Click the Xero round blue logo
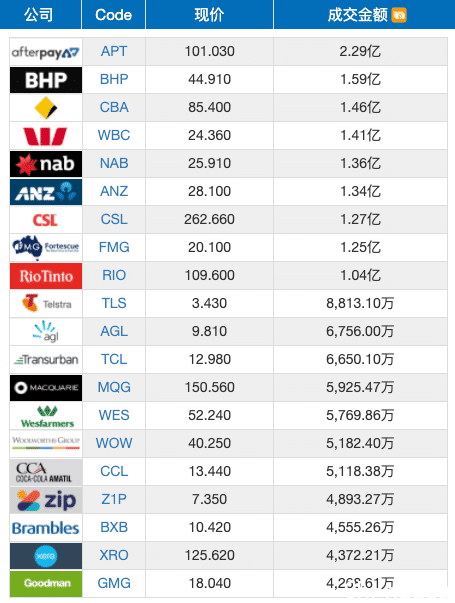The height and width of the screenshot is (603, 455). 46,556
